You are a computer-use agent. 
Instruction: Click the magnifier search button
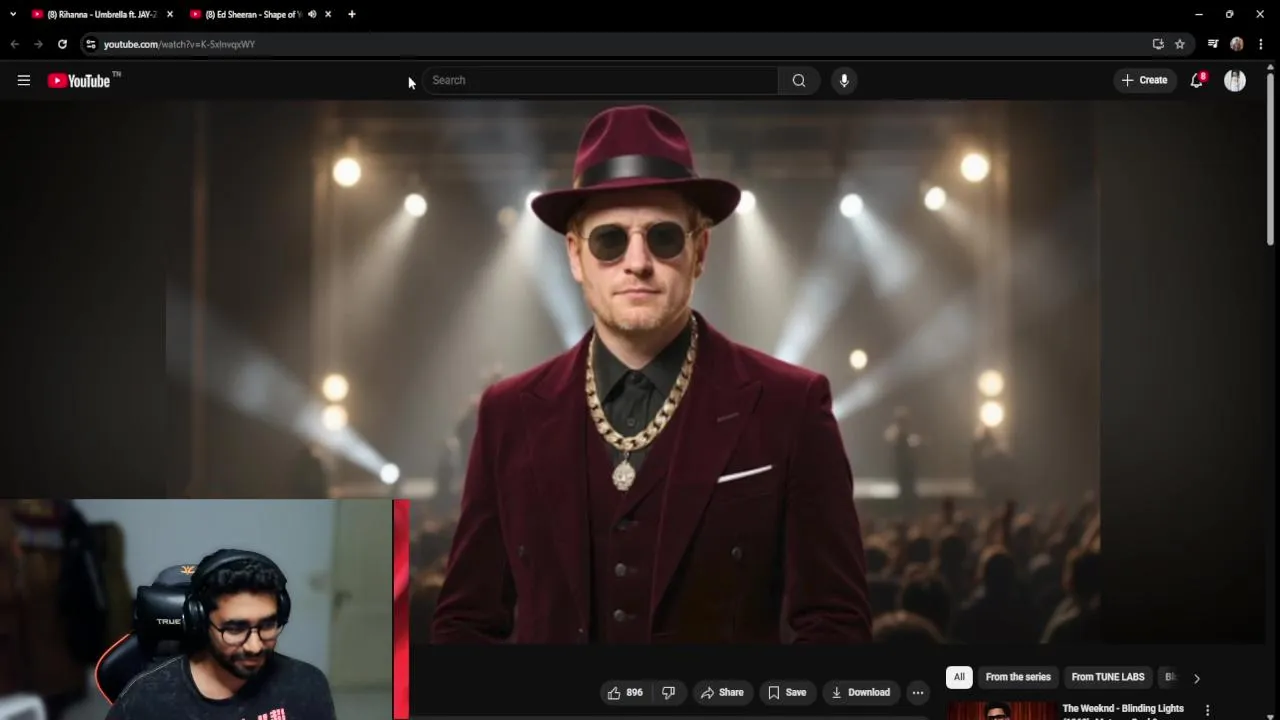pos(799,80)
